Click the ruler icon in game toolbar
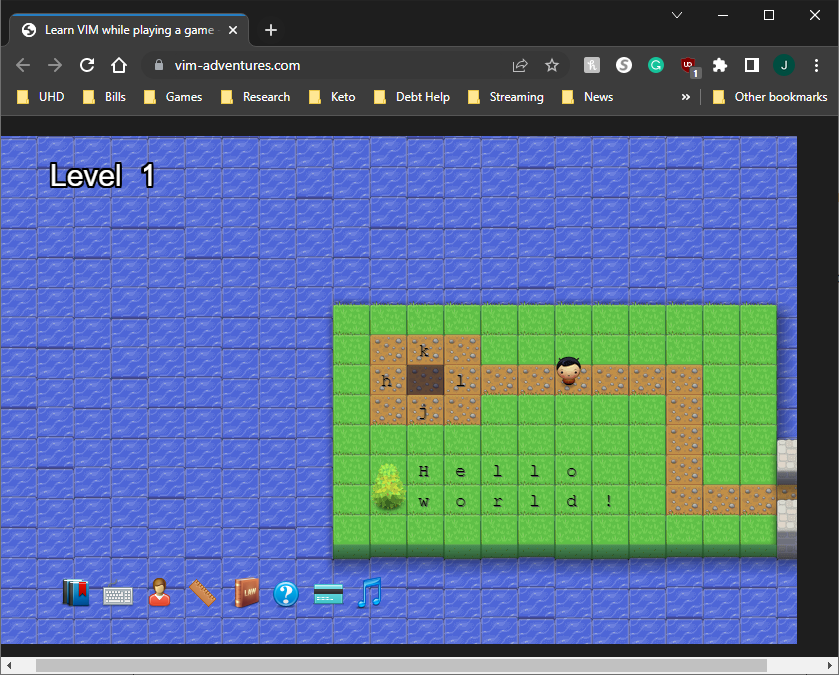The height and width of the screenshot is (675, 839). 202,593
